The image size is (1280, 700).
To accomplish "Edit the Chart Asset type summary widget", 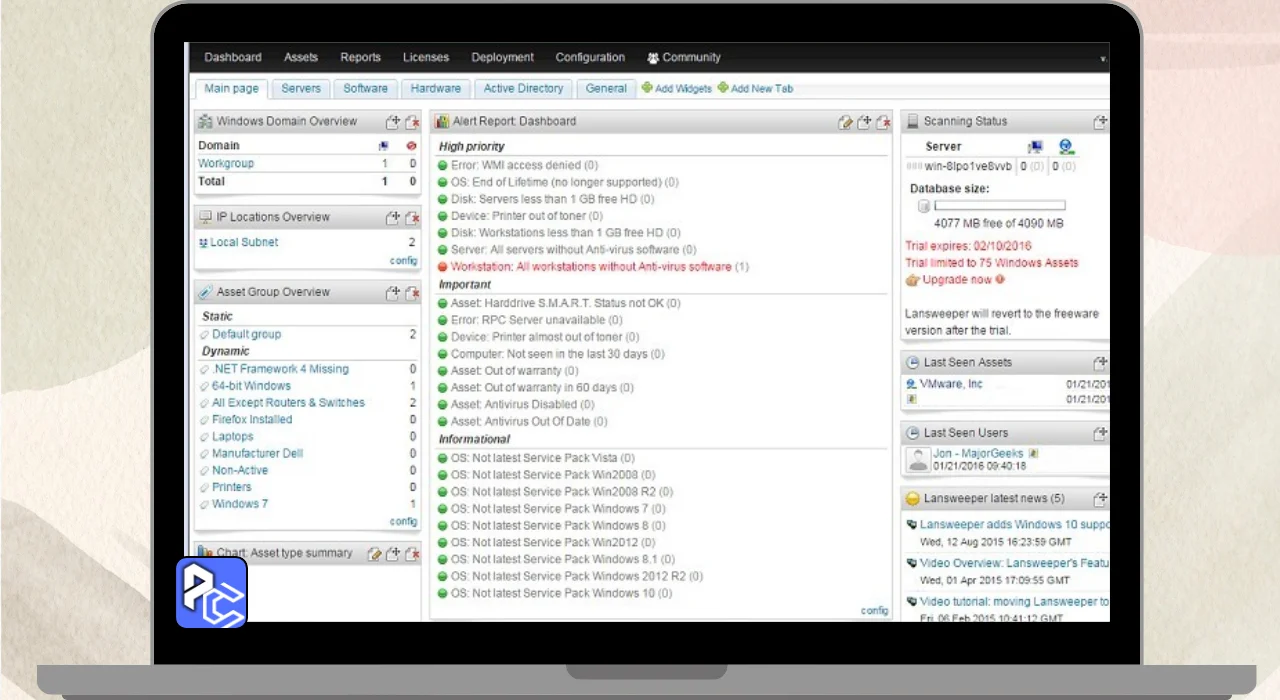I will click(375, 553).
